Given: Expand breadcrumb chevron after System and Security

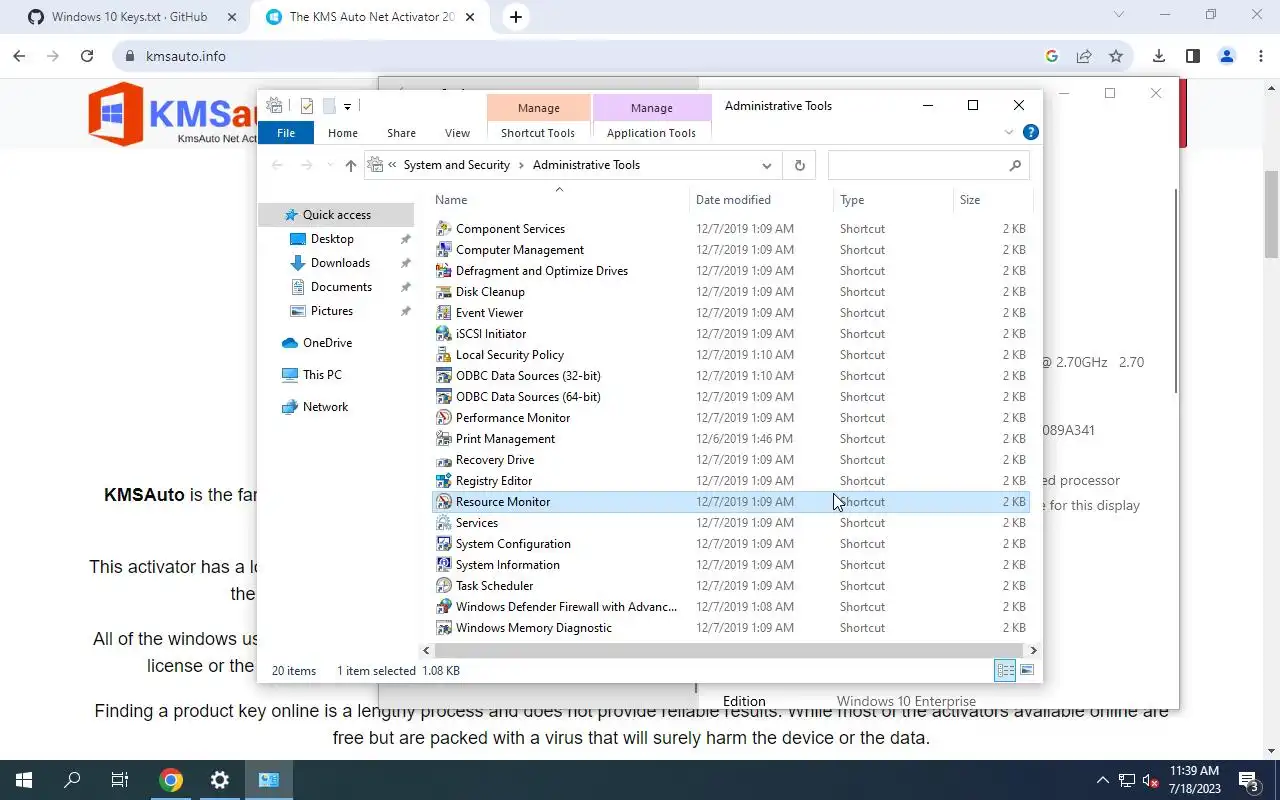Looking at the screenshot, I should 521,165.
